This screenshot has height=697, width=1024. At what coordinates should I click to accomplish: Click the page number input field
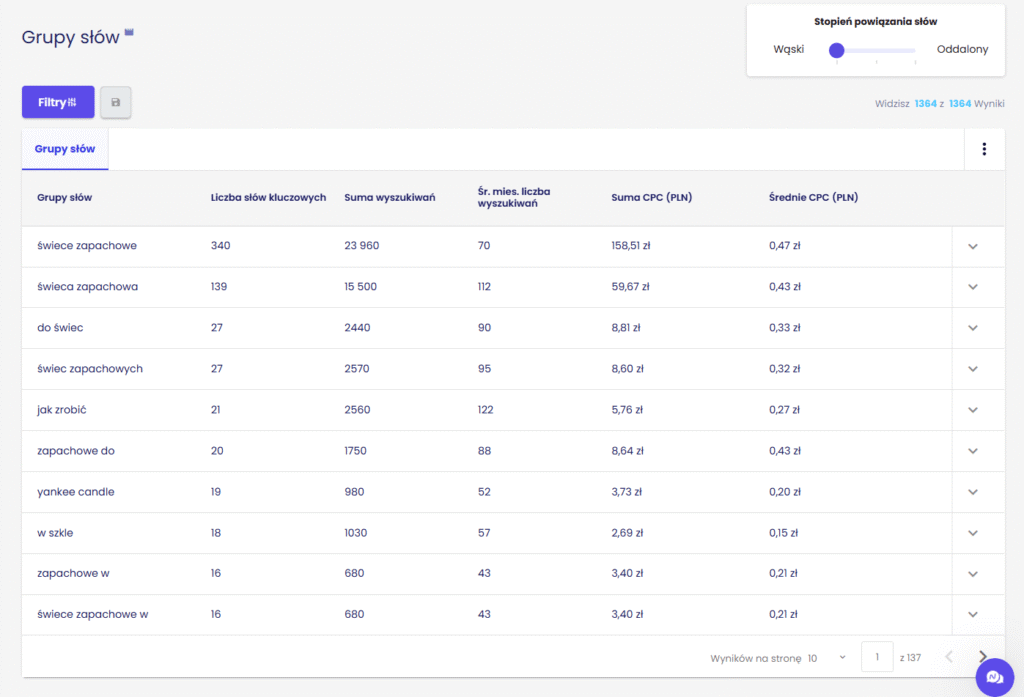tap(877, 657)
